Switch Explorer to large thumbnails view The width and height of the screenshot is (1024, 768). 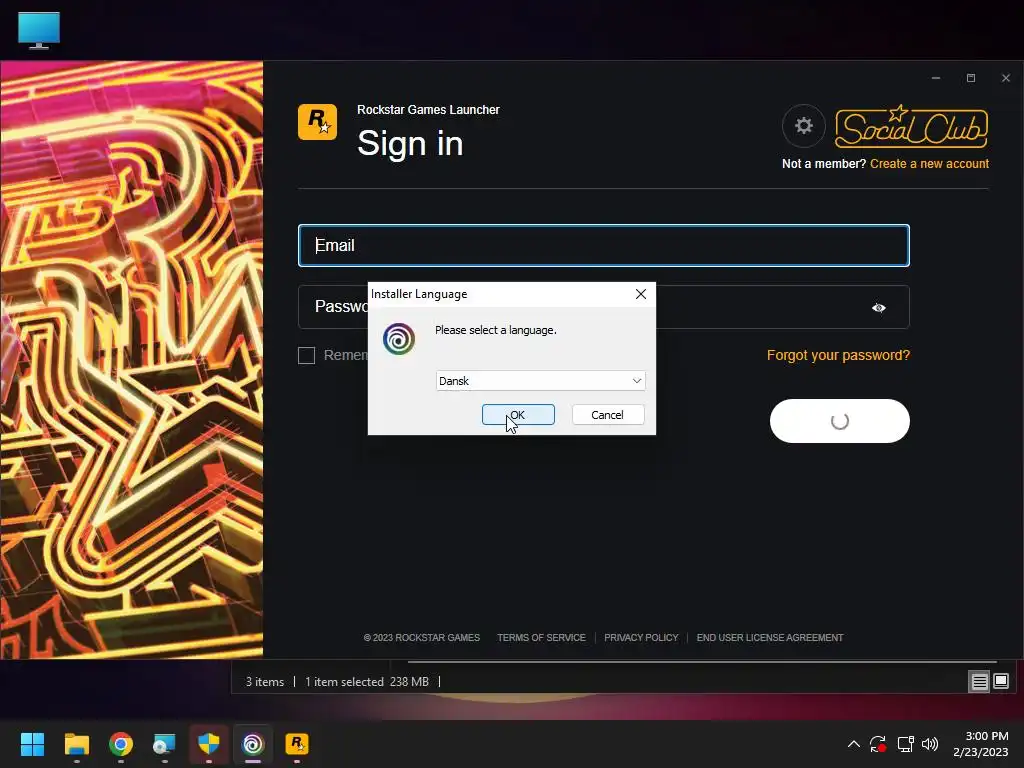1001,682
